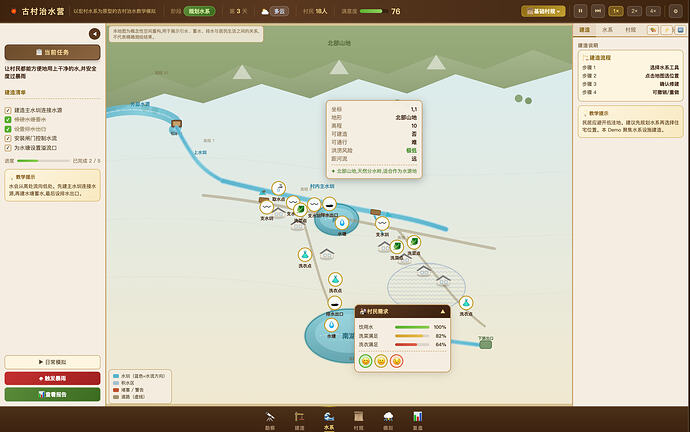The image size is (690, 432).
Task: Click the yellow neutral face villager icon
Action: [381, 361]
